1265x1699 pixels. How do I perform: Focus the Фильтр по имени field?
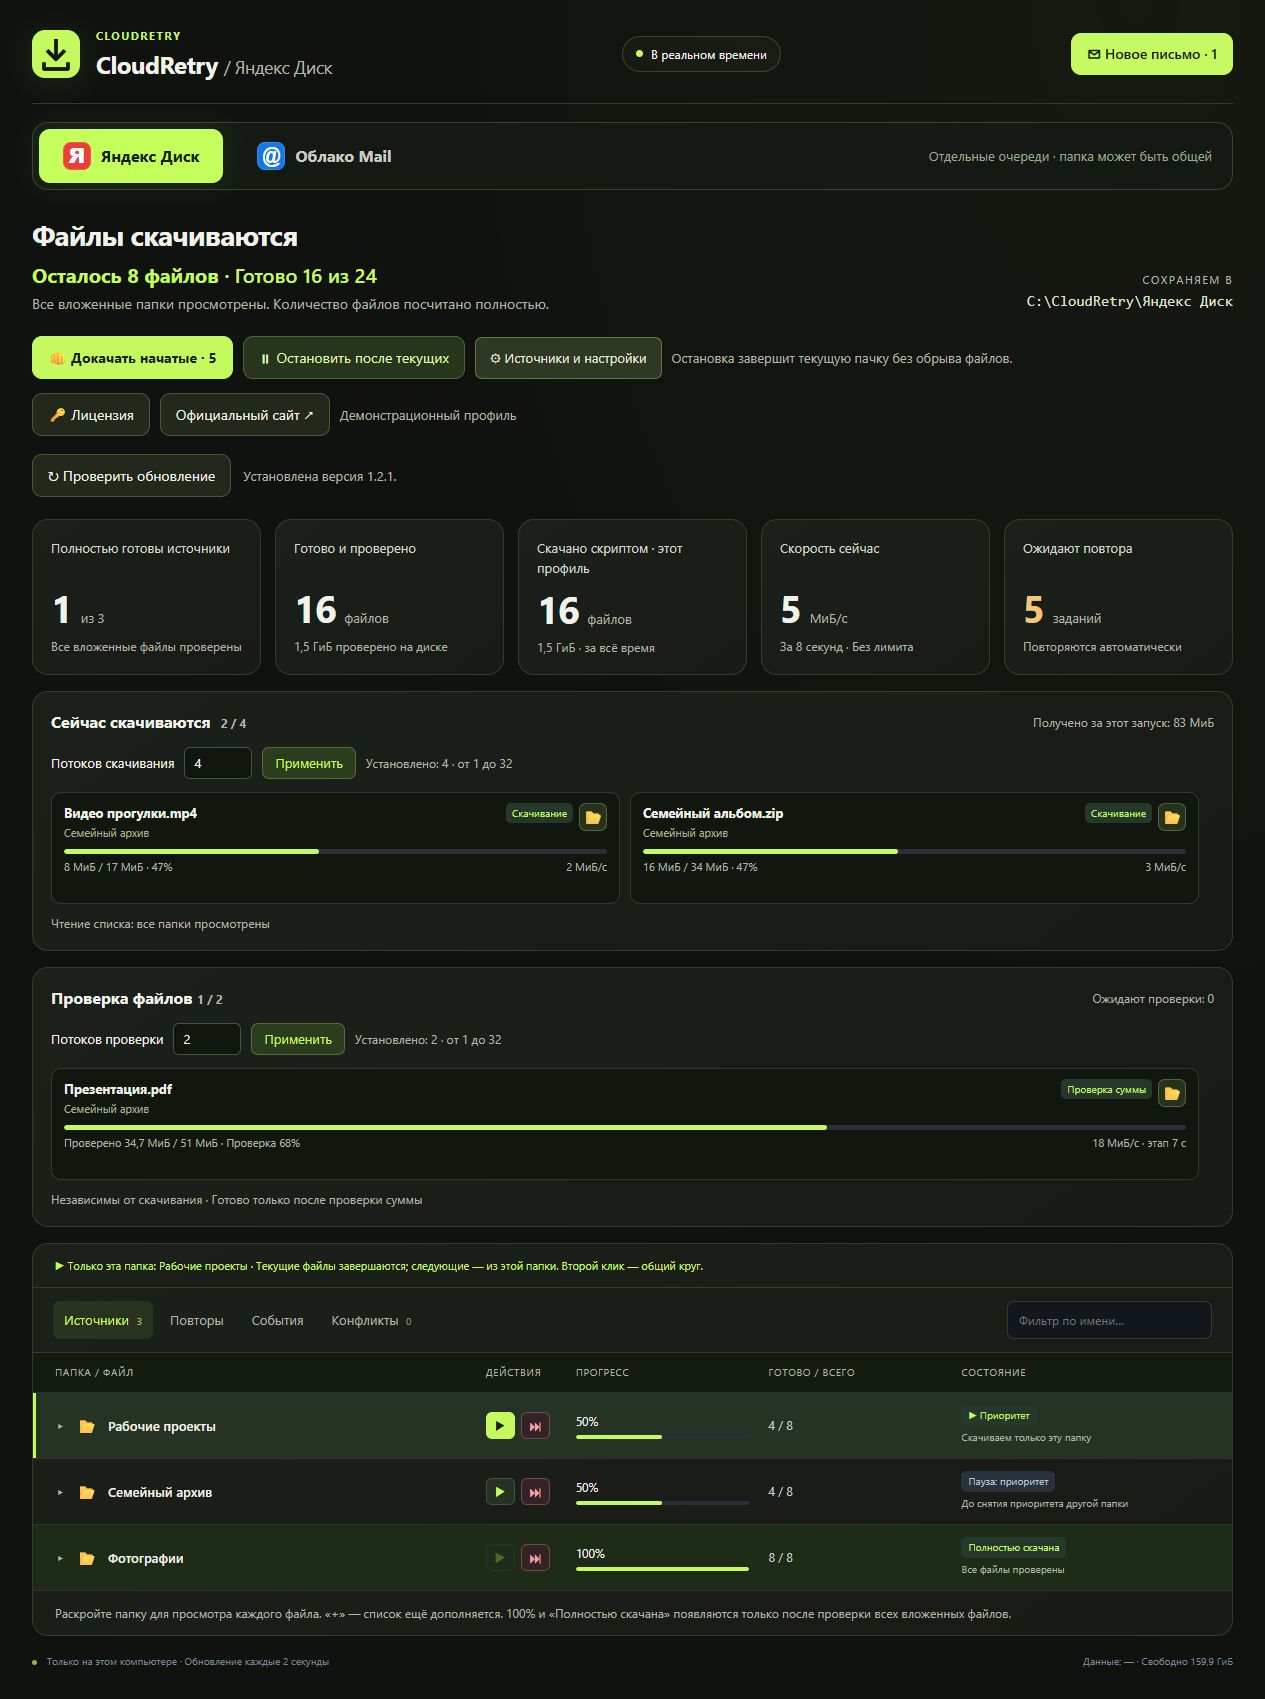[1109, 1320]
